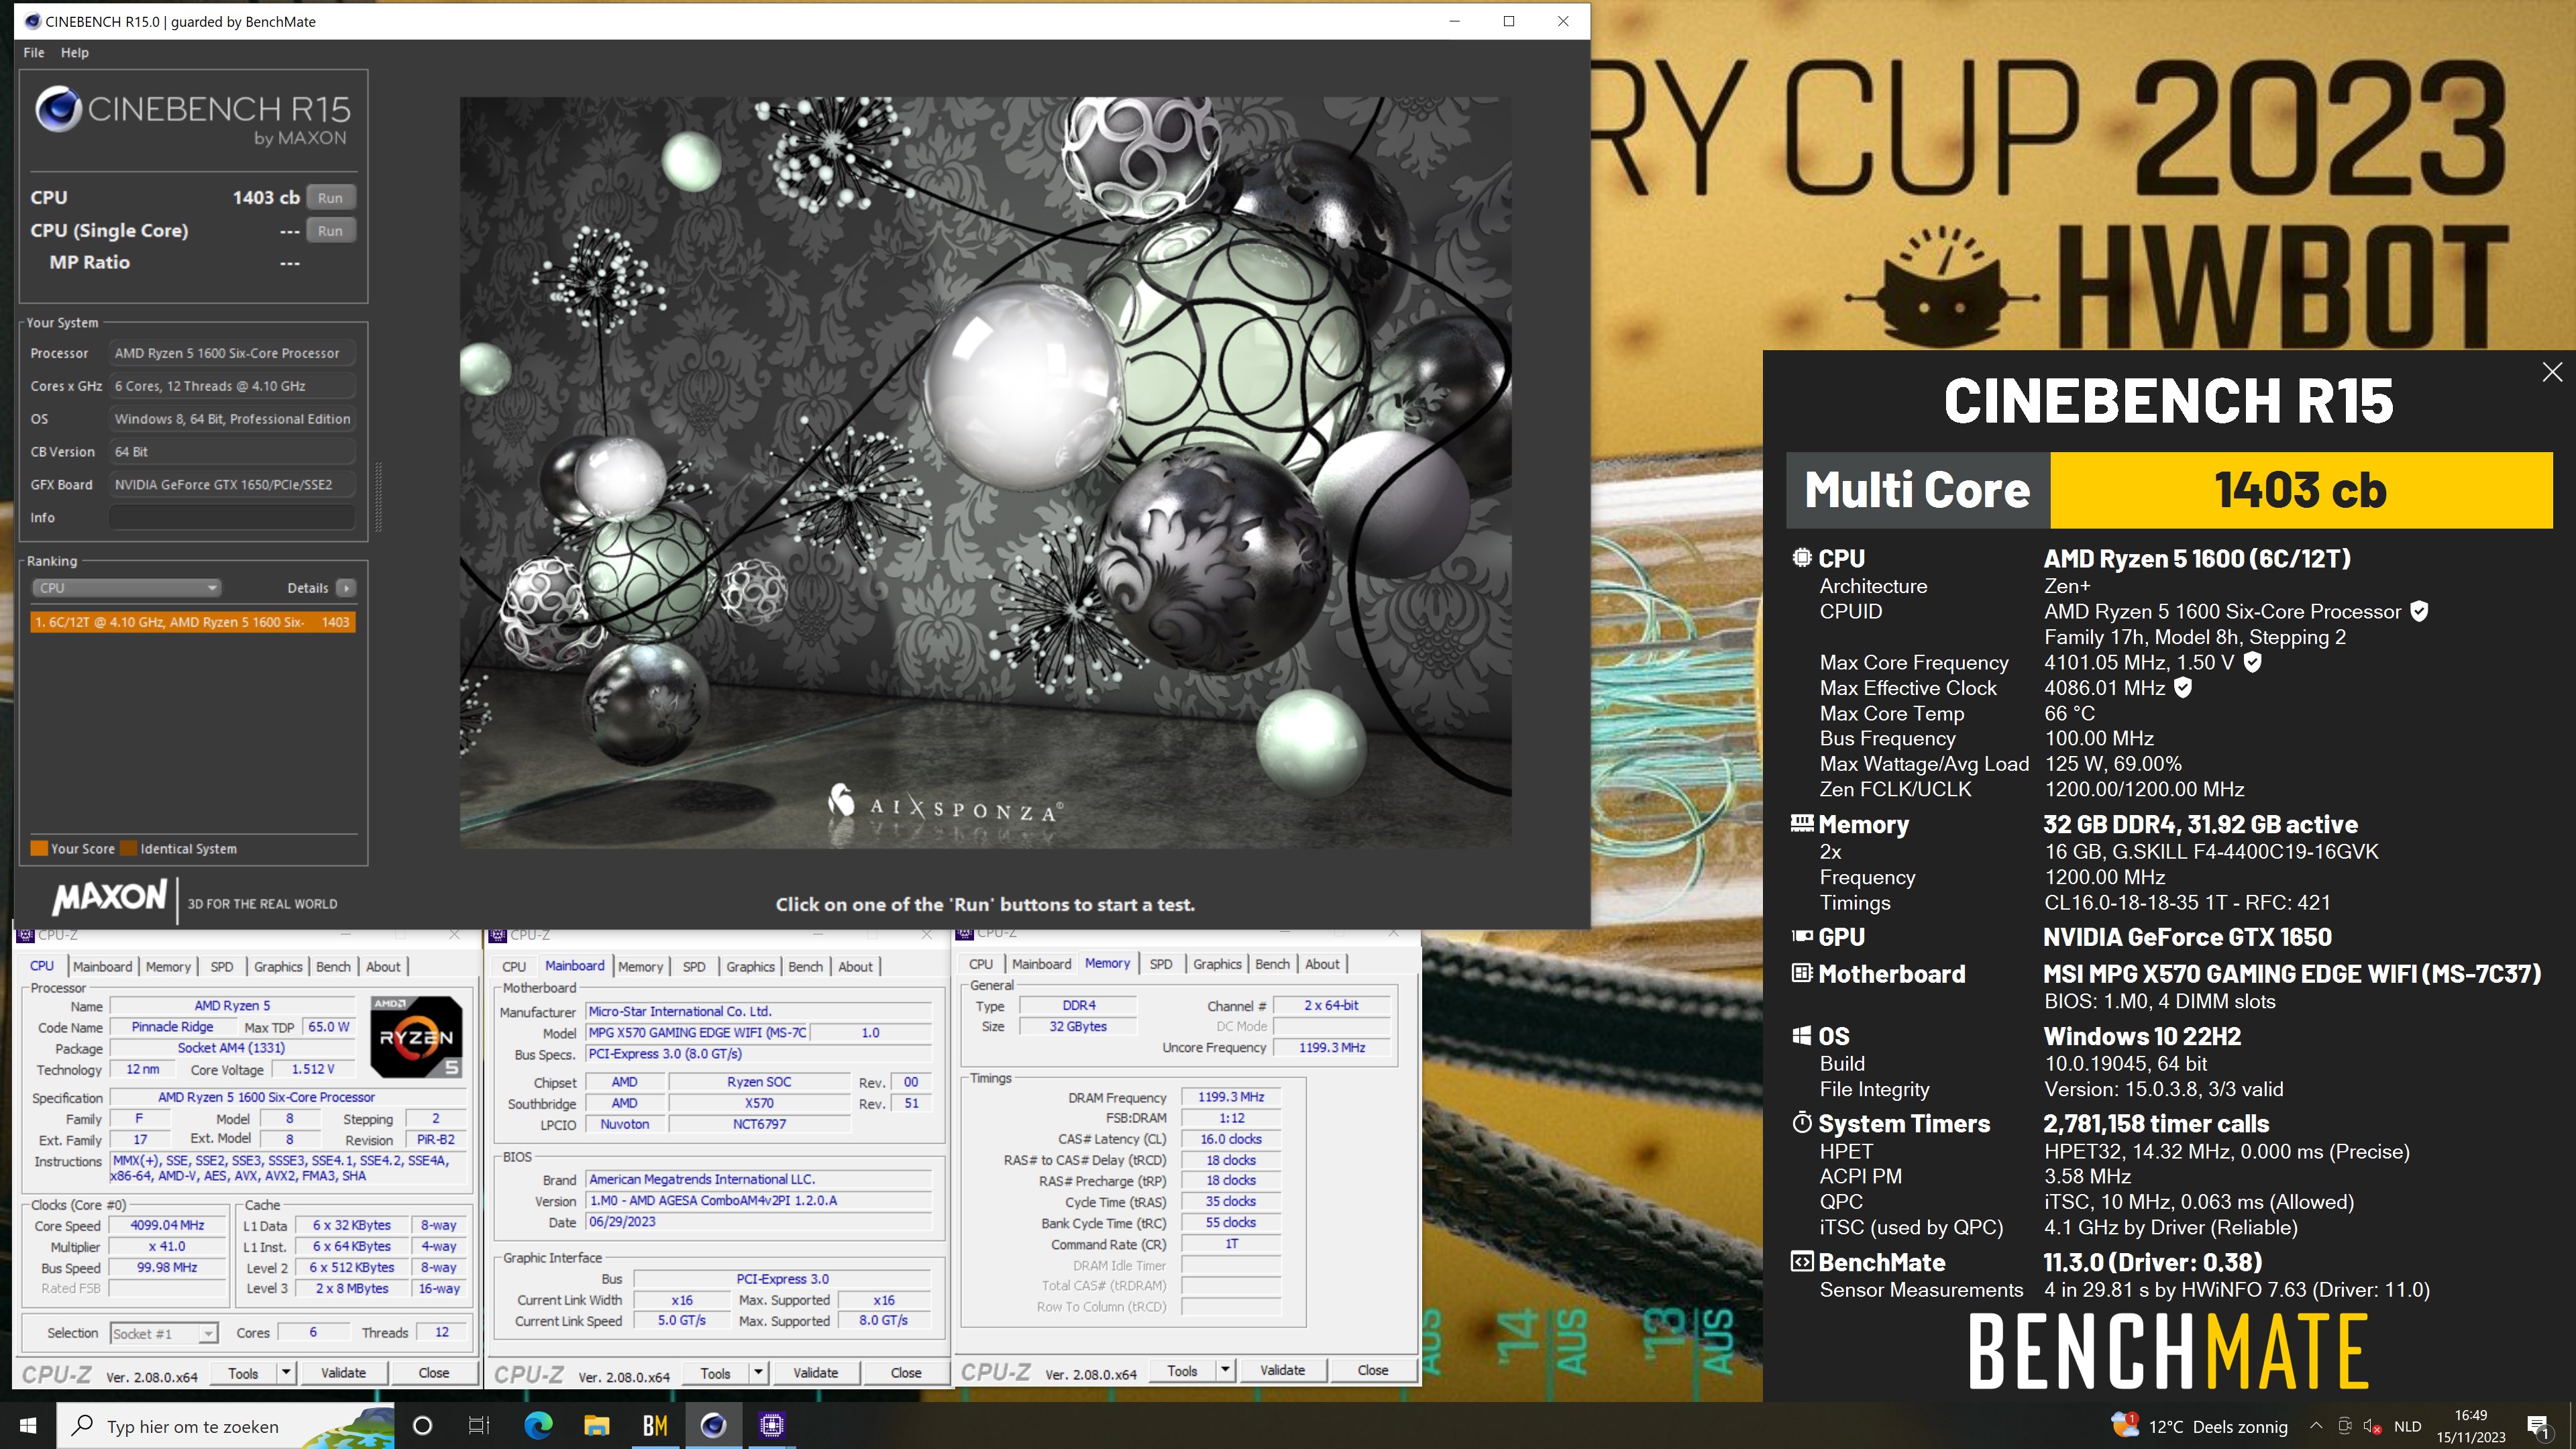
Task: Open SPD tab in first CPU-Z window
Action: (x=222, y=966)
